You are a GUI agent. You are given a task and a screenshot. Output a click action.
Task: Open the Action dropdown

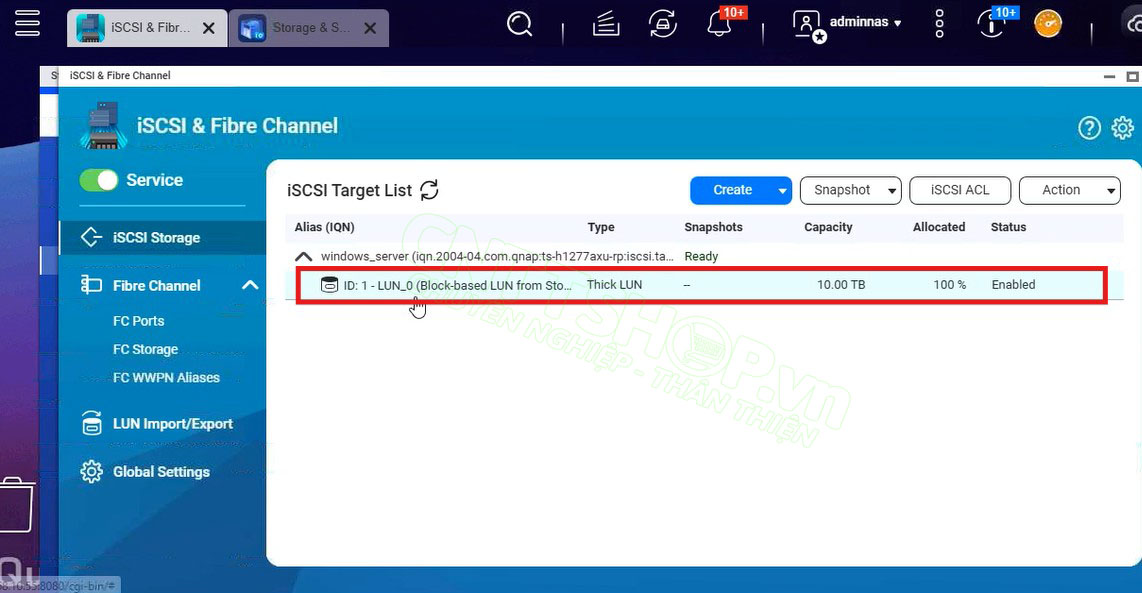click(x=1068, y=190)
